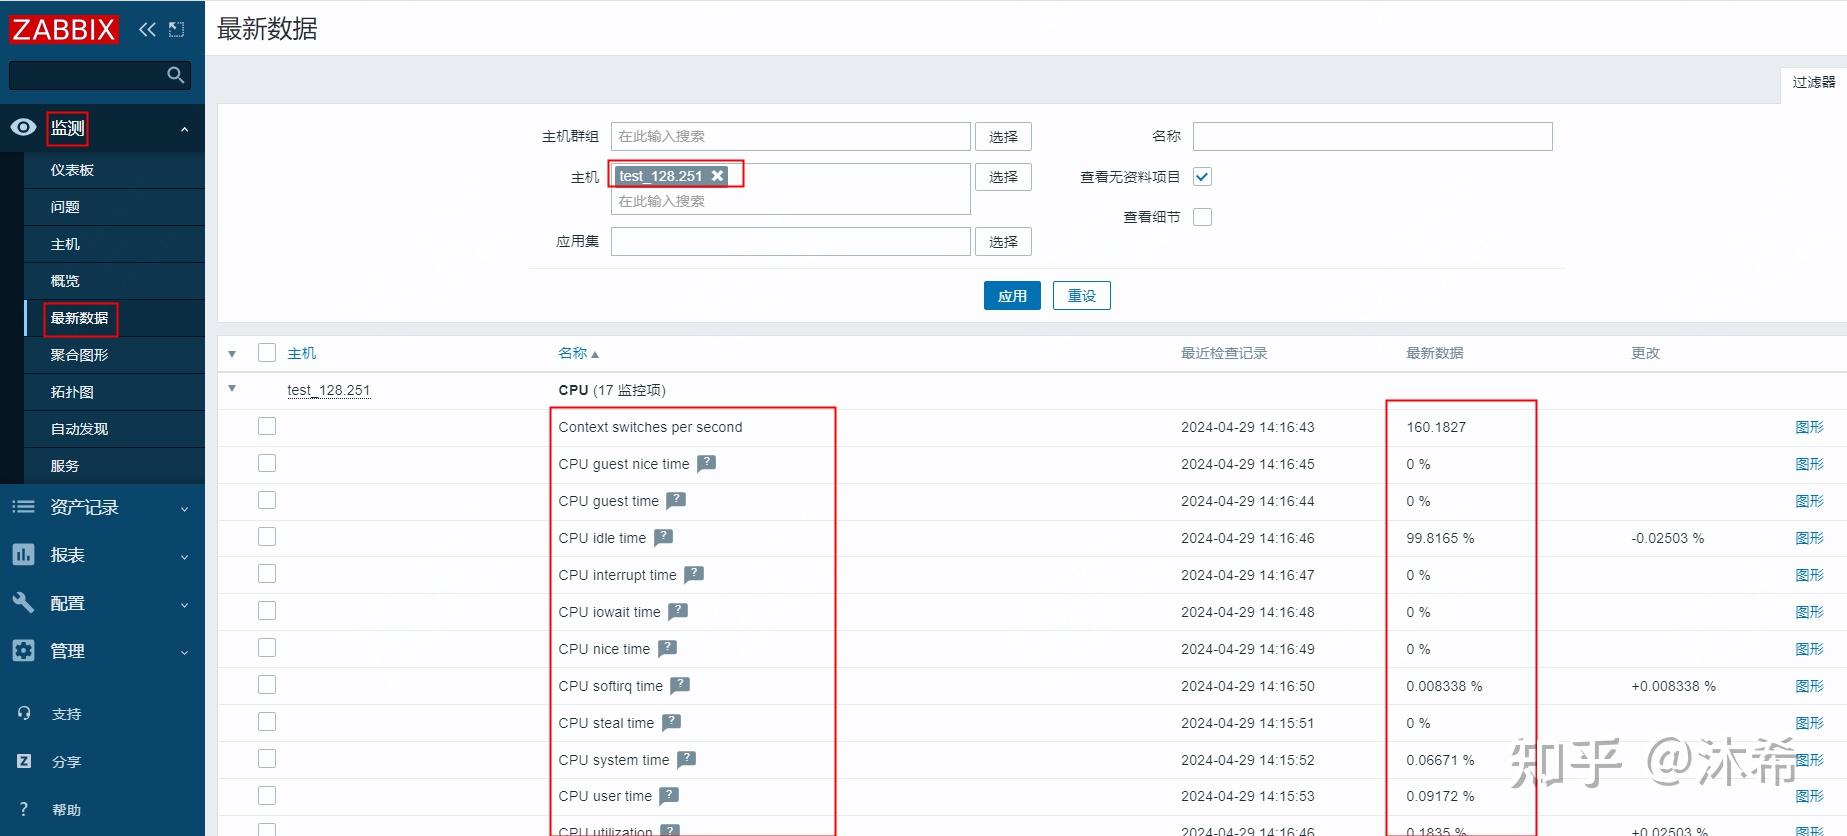Collapse all groups via header triangle
The image size is (1847, 836).
(232, 354)
